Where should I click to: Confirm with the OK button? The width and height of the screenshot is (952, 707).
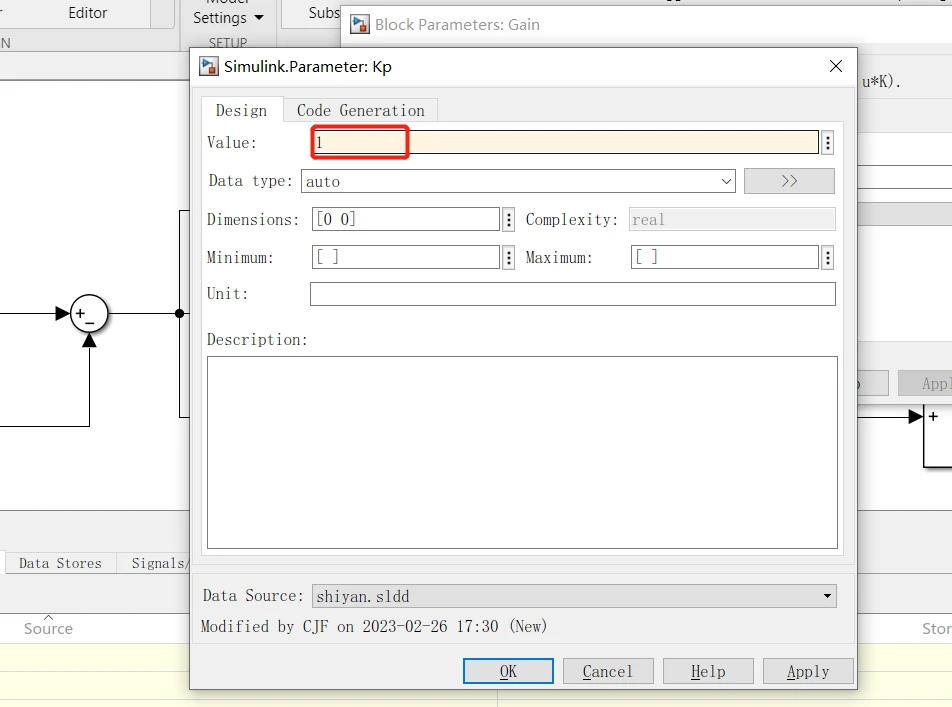508,671
